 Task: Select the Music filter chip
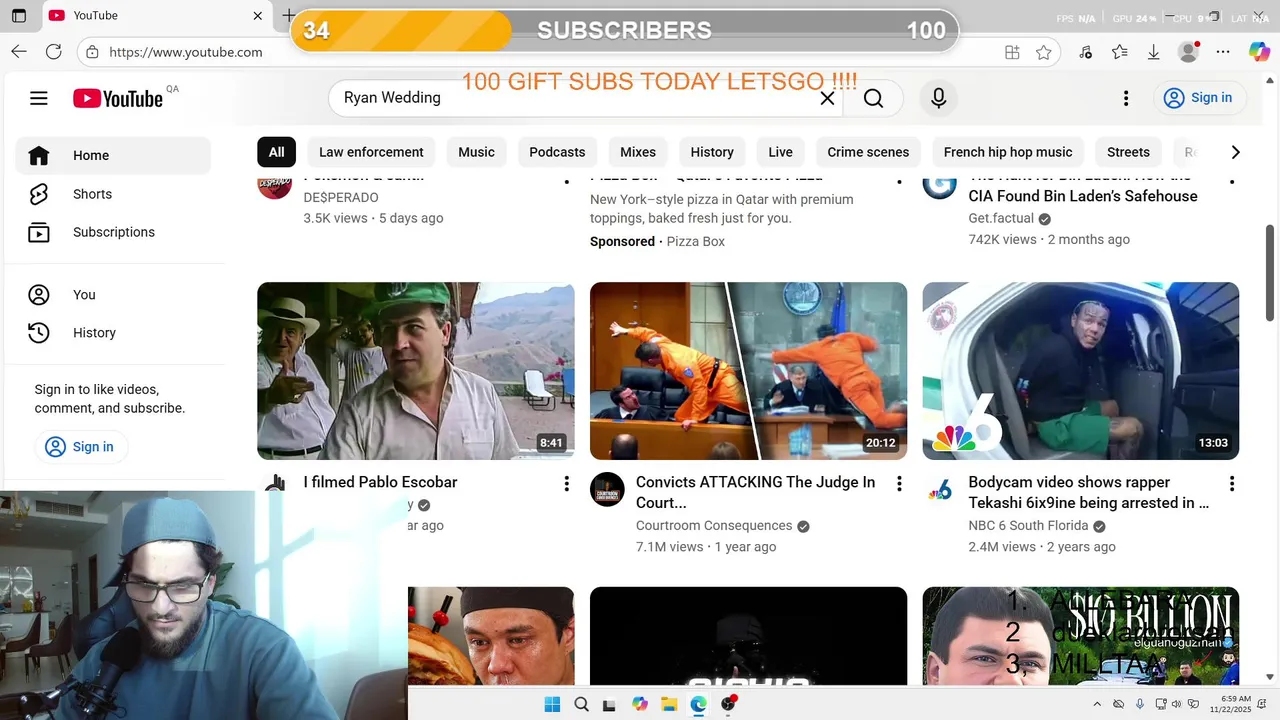click(x=476, y=152)
